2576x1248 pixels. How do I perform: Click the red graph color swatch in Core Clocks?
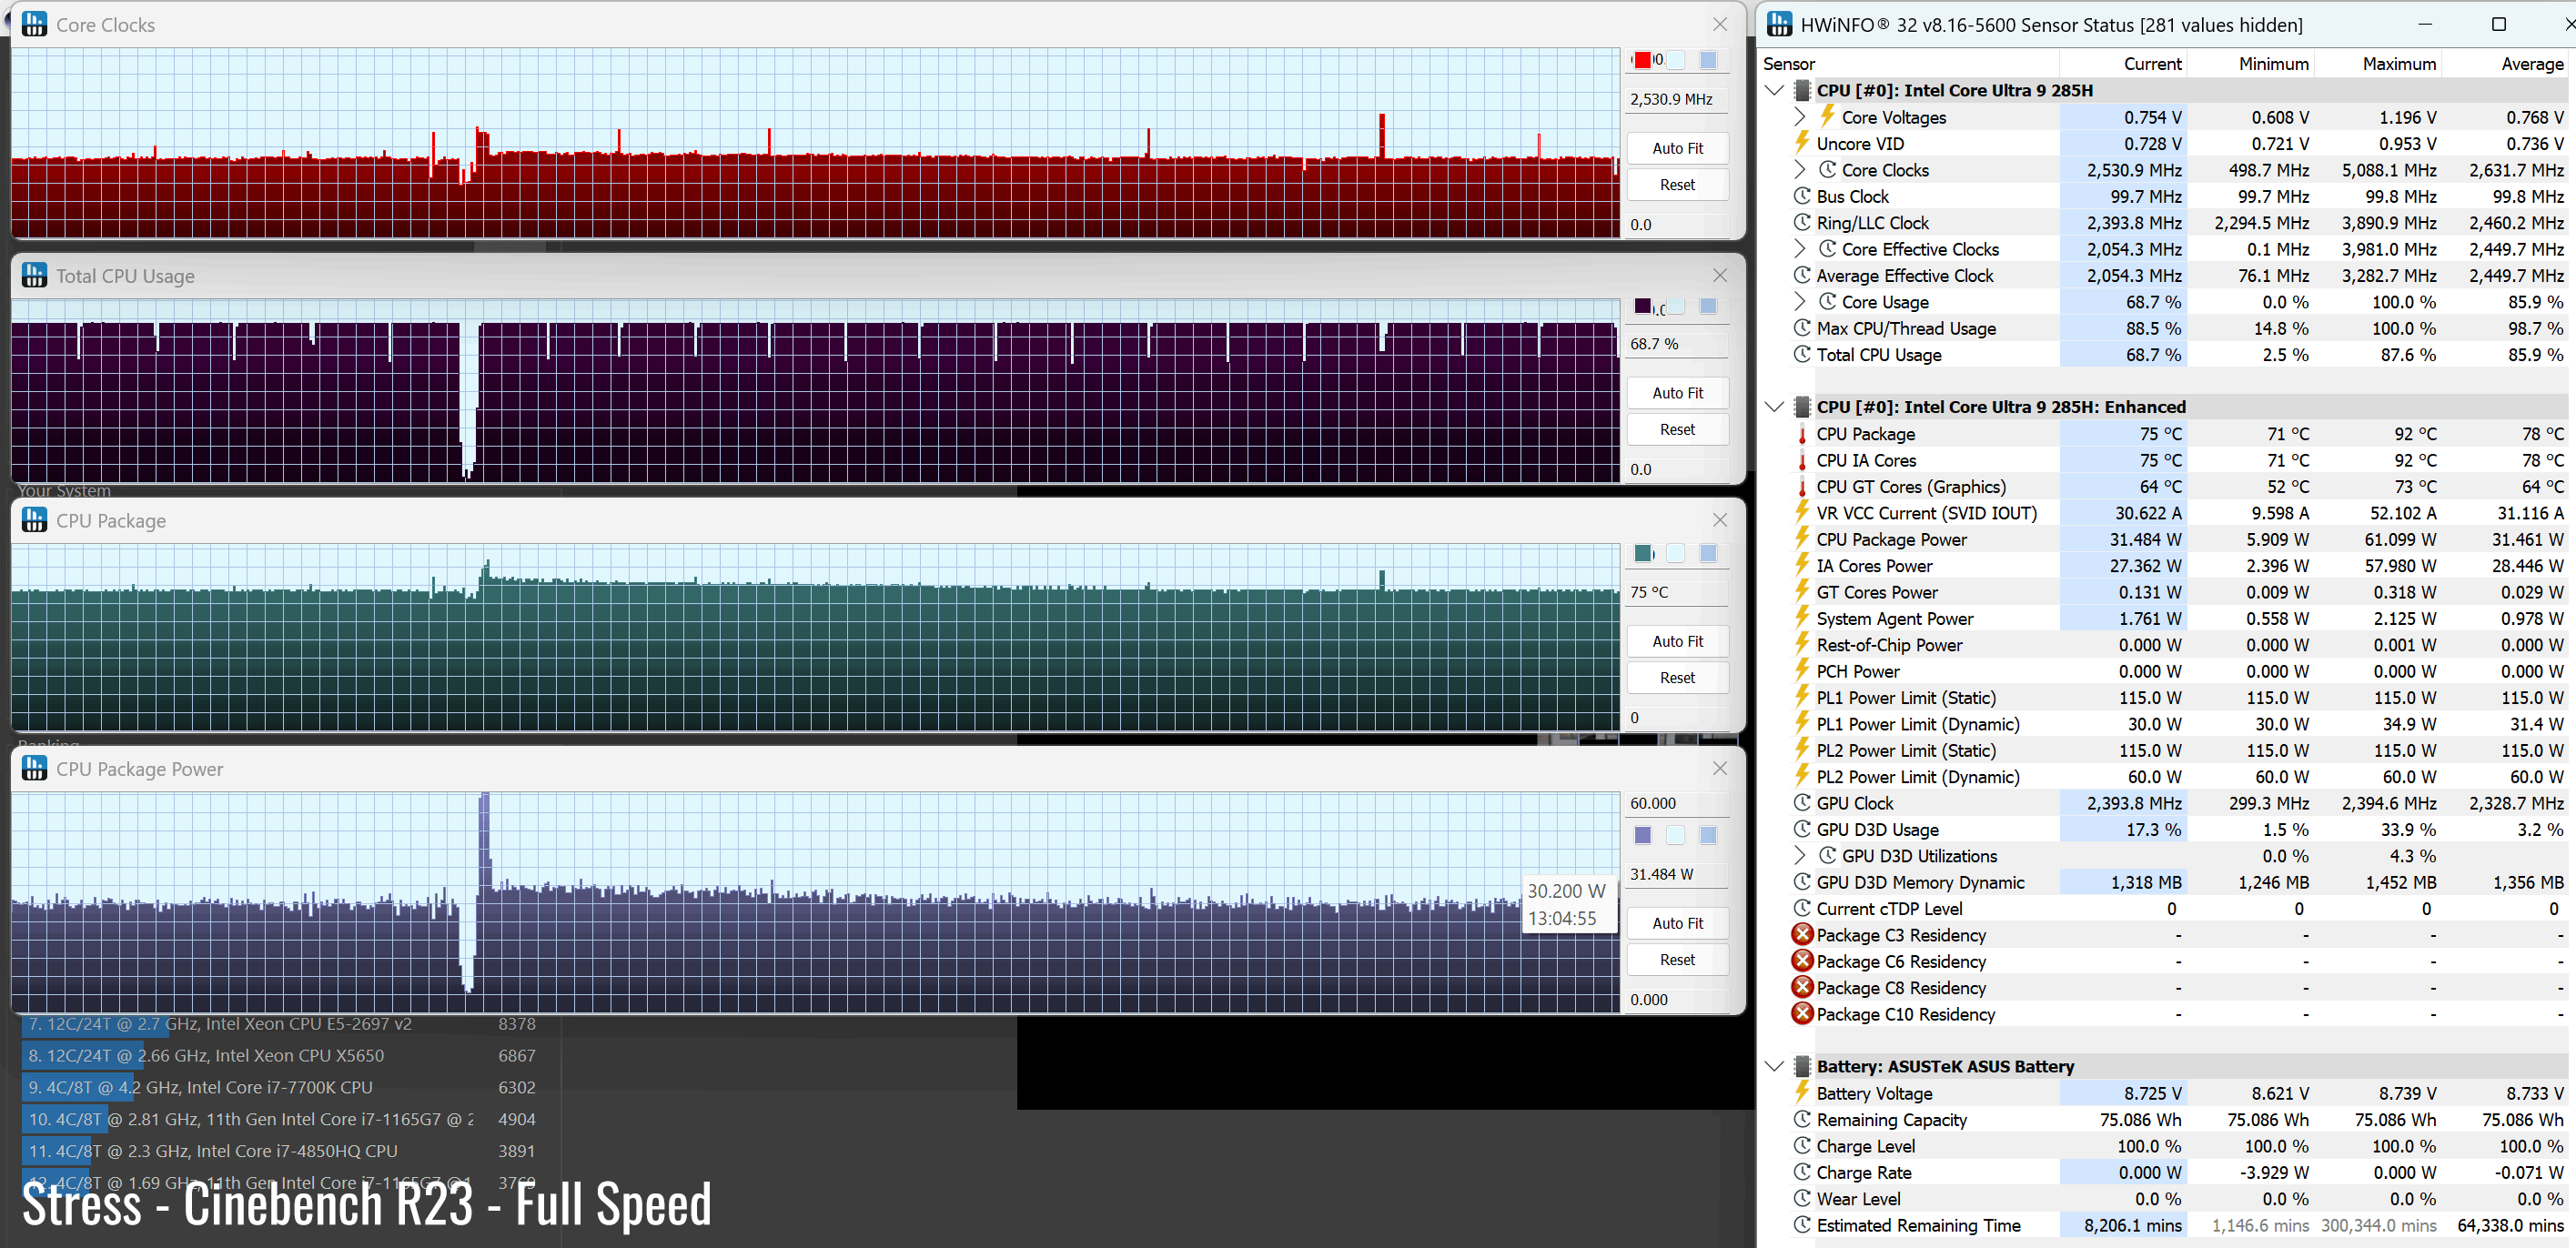coord(1642,60)
